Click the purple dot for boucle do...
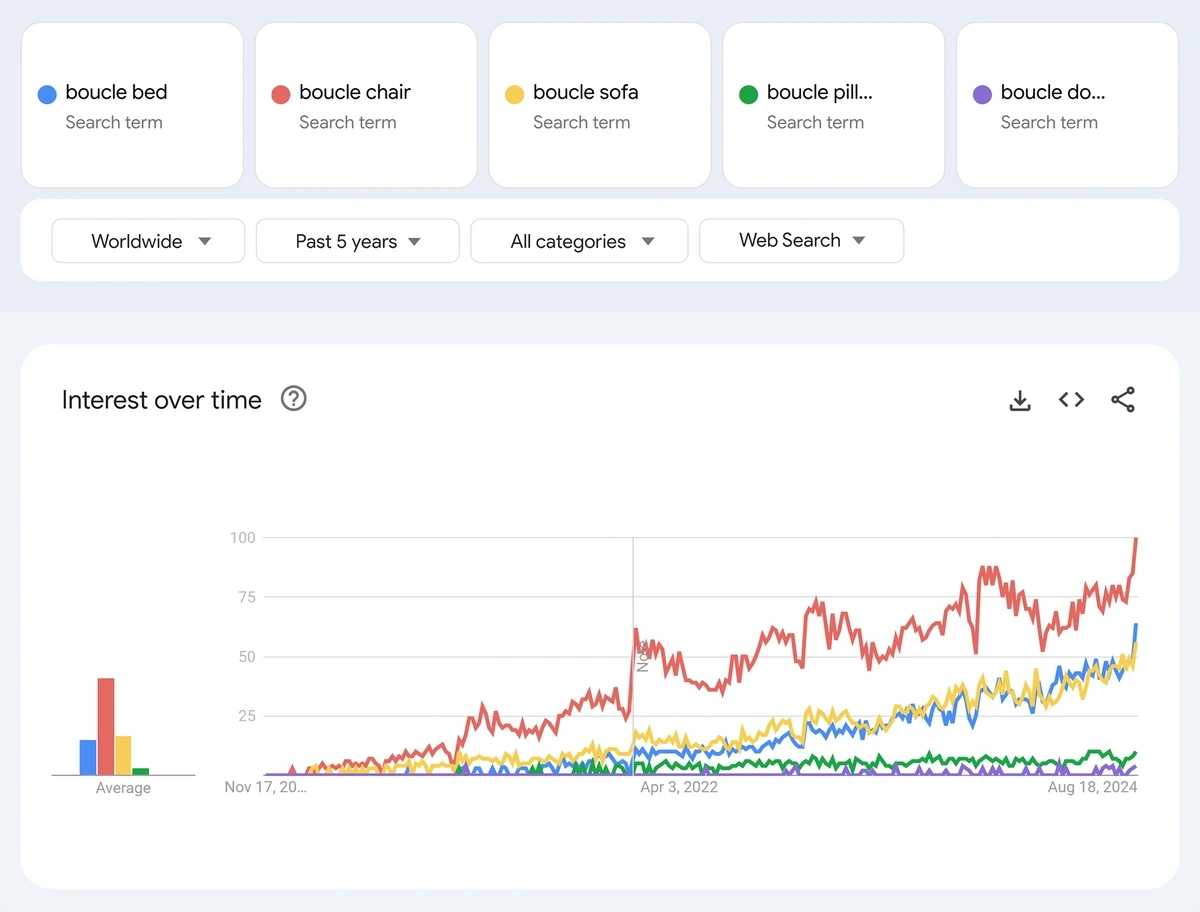Viewport: 1200px width, 912px height. [983, 95]
